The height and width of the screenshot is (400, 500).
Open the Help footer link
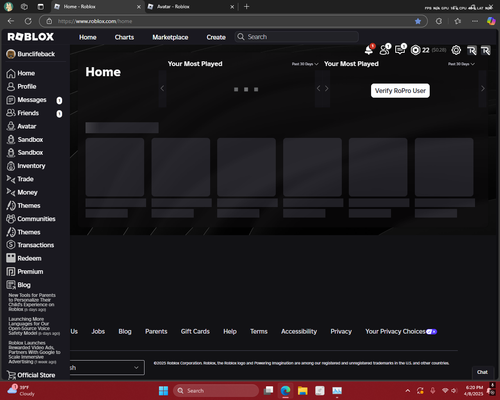point(230,332)
